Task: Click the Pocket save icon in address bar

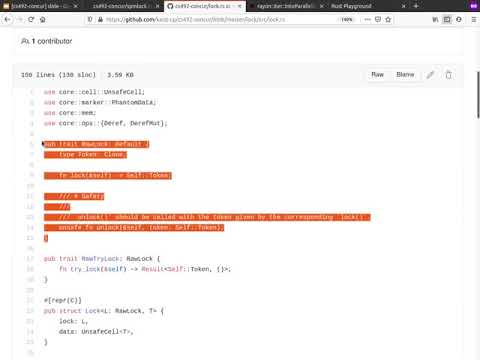Action: tap(378, 20)
